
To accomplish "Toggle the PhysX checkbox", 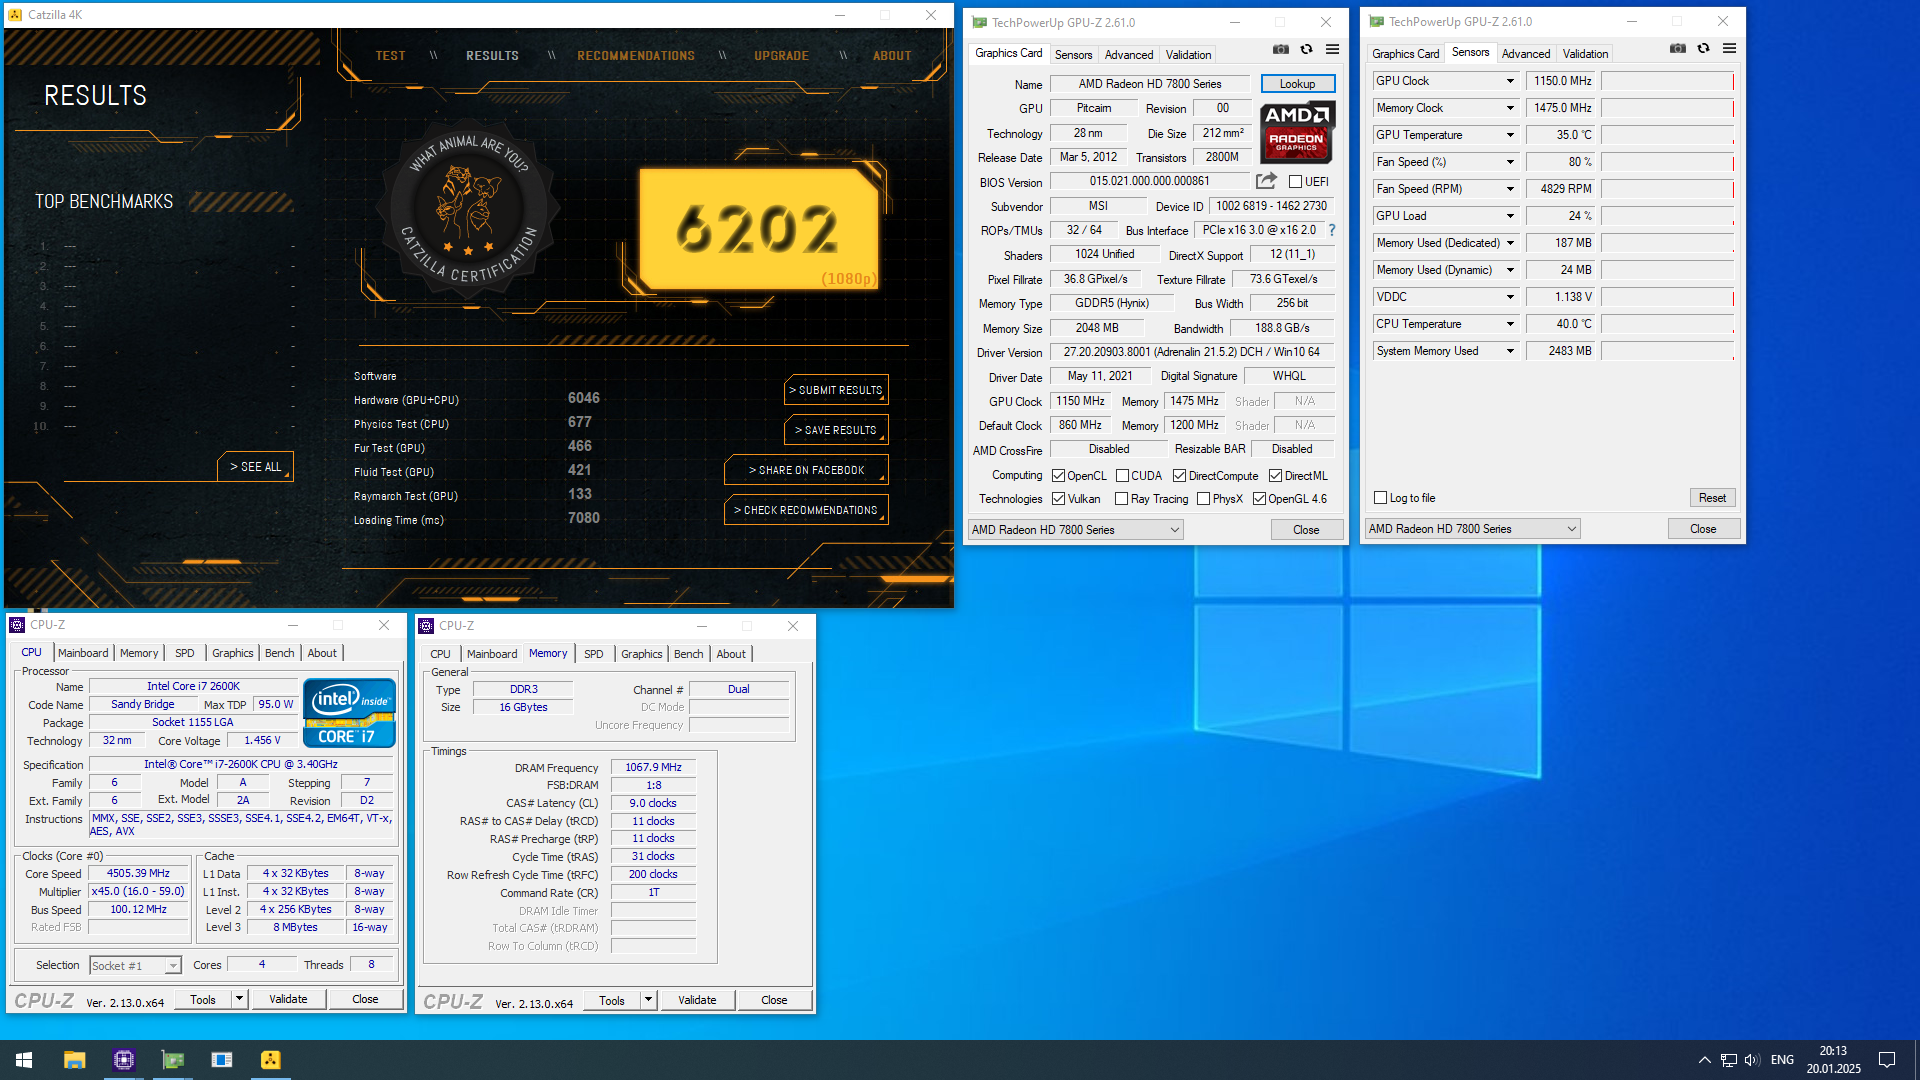I will [1203, 499].
